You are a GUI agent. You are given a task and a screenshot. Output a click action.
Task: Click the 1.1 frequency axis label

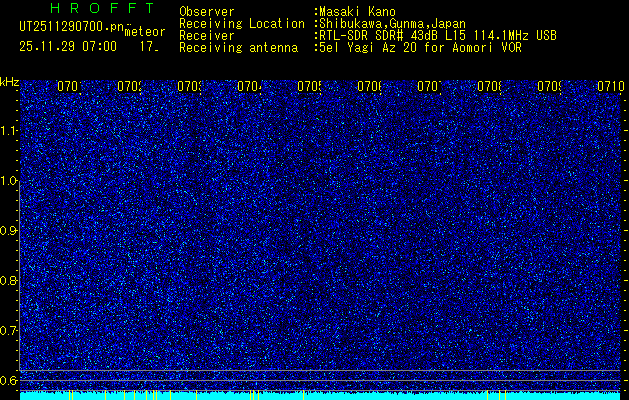pos(9,131)
